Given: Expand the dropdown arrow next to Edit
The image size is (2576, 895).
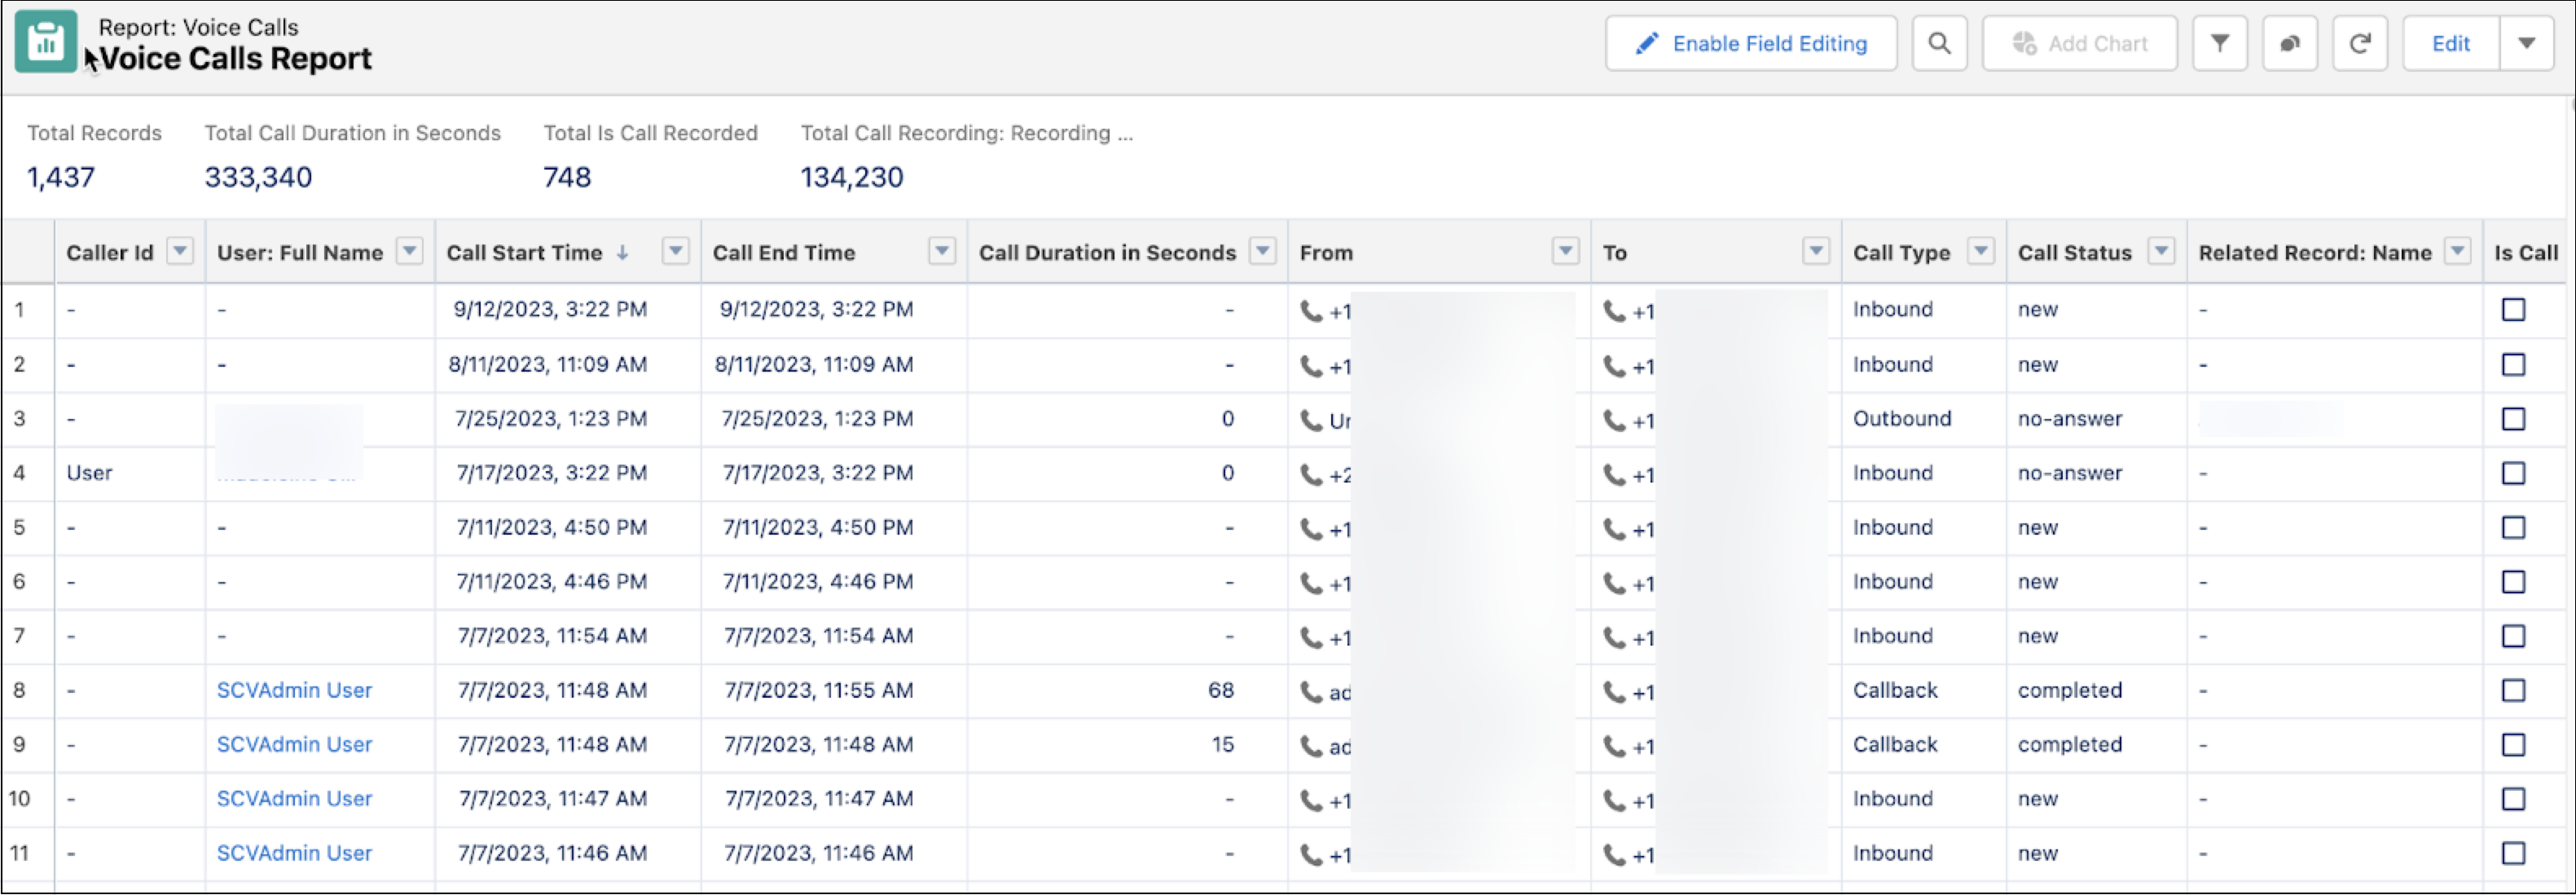Looking at the screenshot, I should pos(2526,44).
